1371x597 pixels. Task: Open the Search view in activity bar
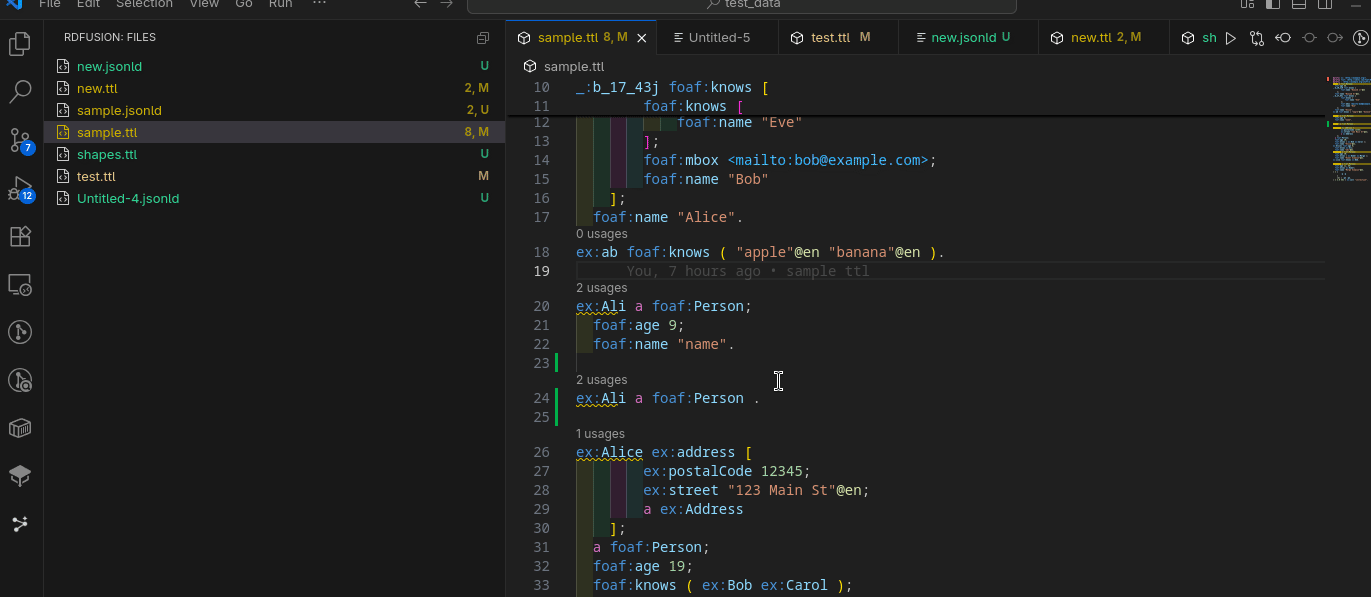tap(20, 93)
